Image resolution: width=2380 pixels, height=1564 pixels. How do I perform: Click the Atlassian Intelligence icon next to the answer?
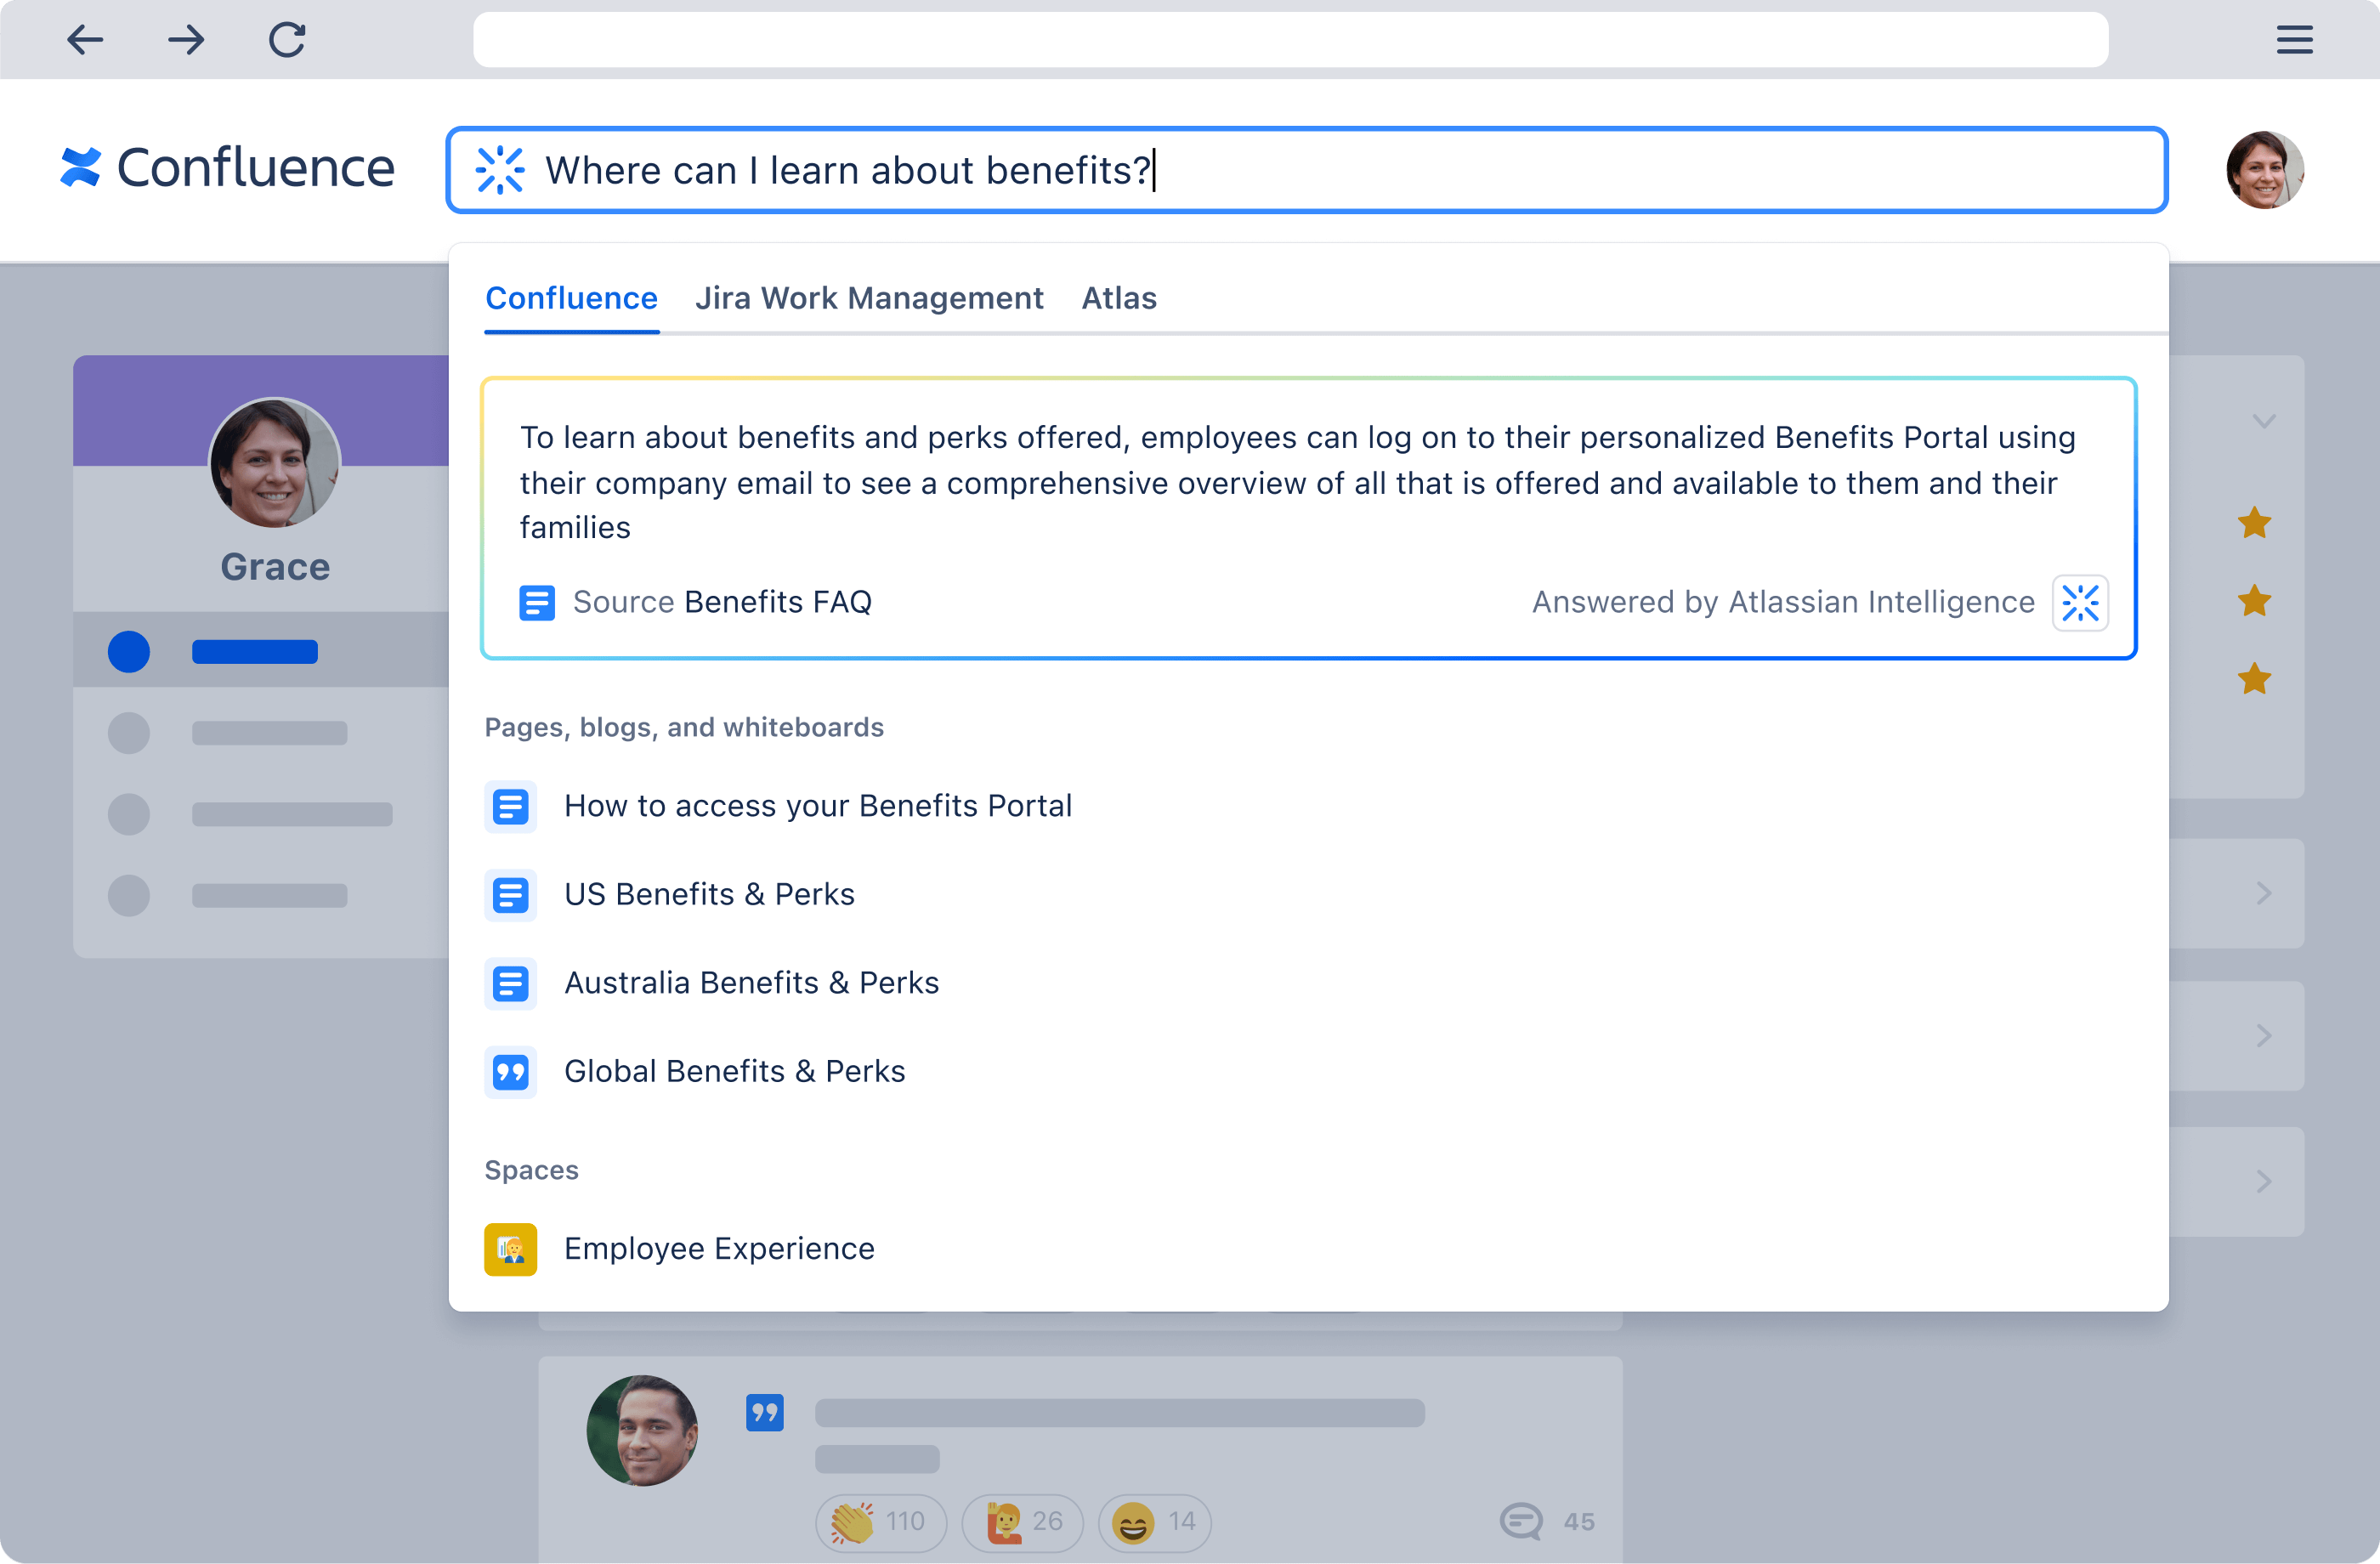point(2081,602)
